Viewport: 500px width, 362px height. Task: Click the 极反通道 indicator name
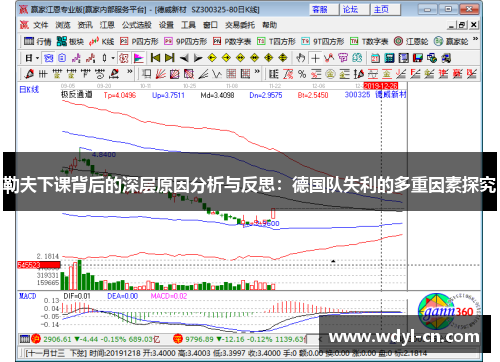pyautogui.click(x=76, y=95)
